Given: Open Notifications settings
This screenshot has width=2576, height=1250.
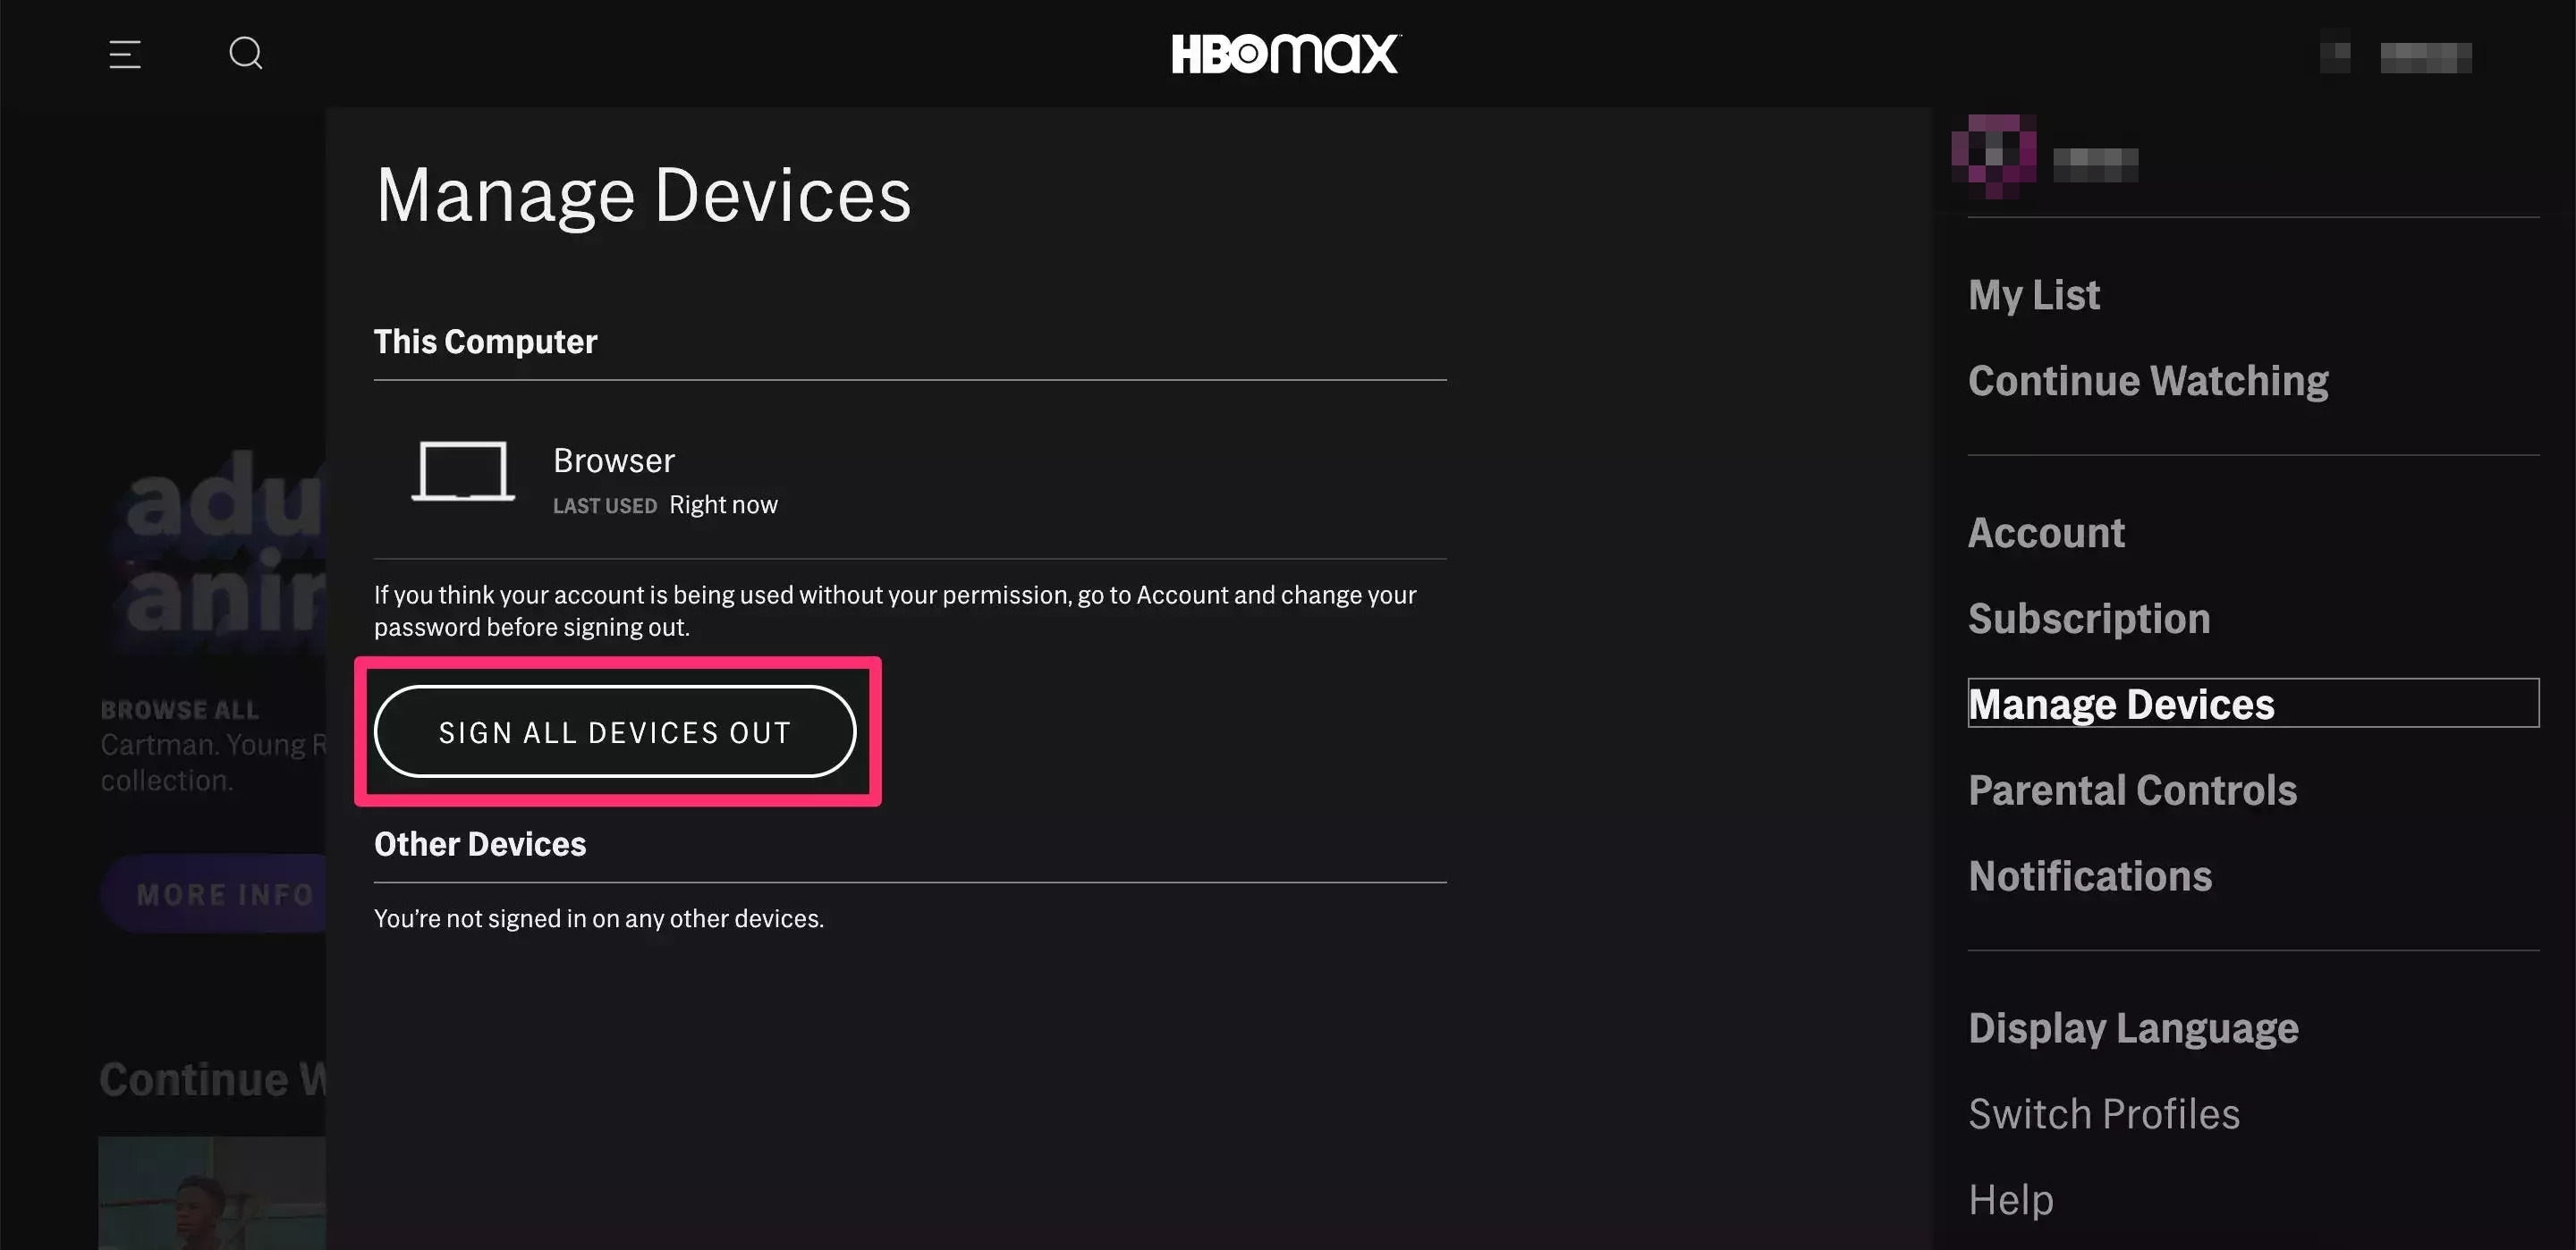Looking at the screenshot, I should click(x=2090, y=875).
